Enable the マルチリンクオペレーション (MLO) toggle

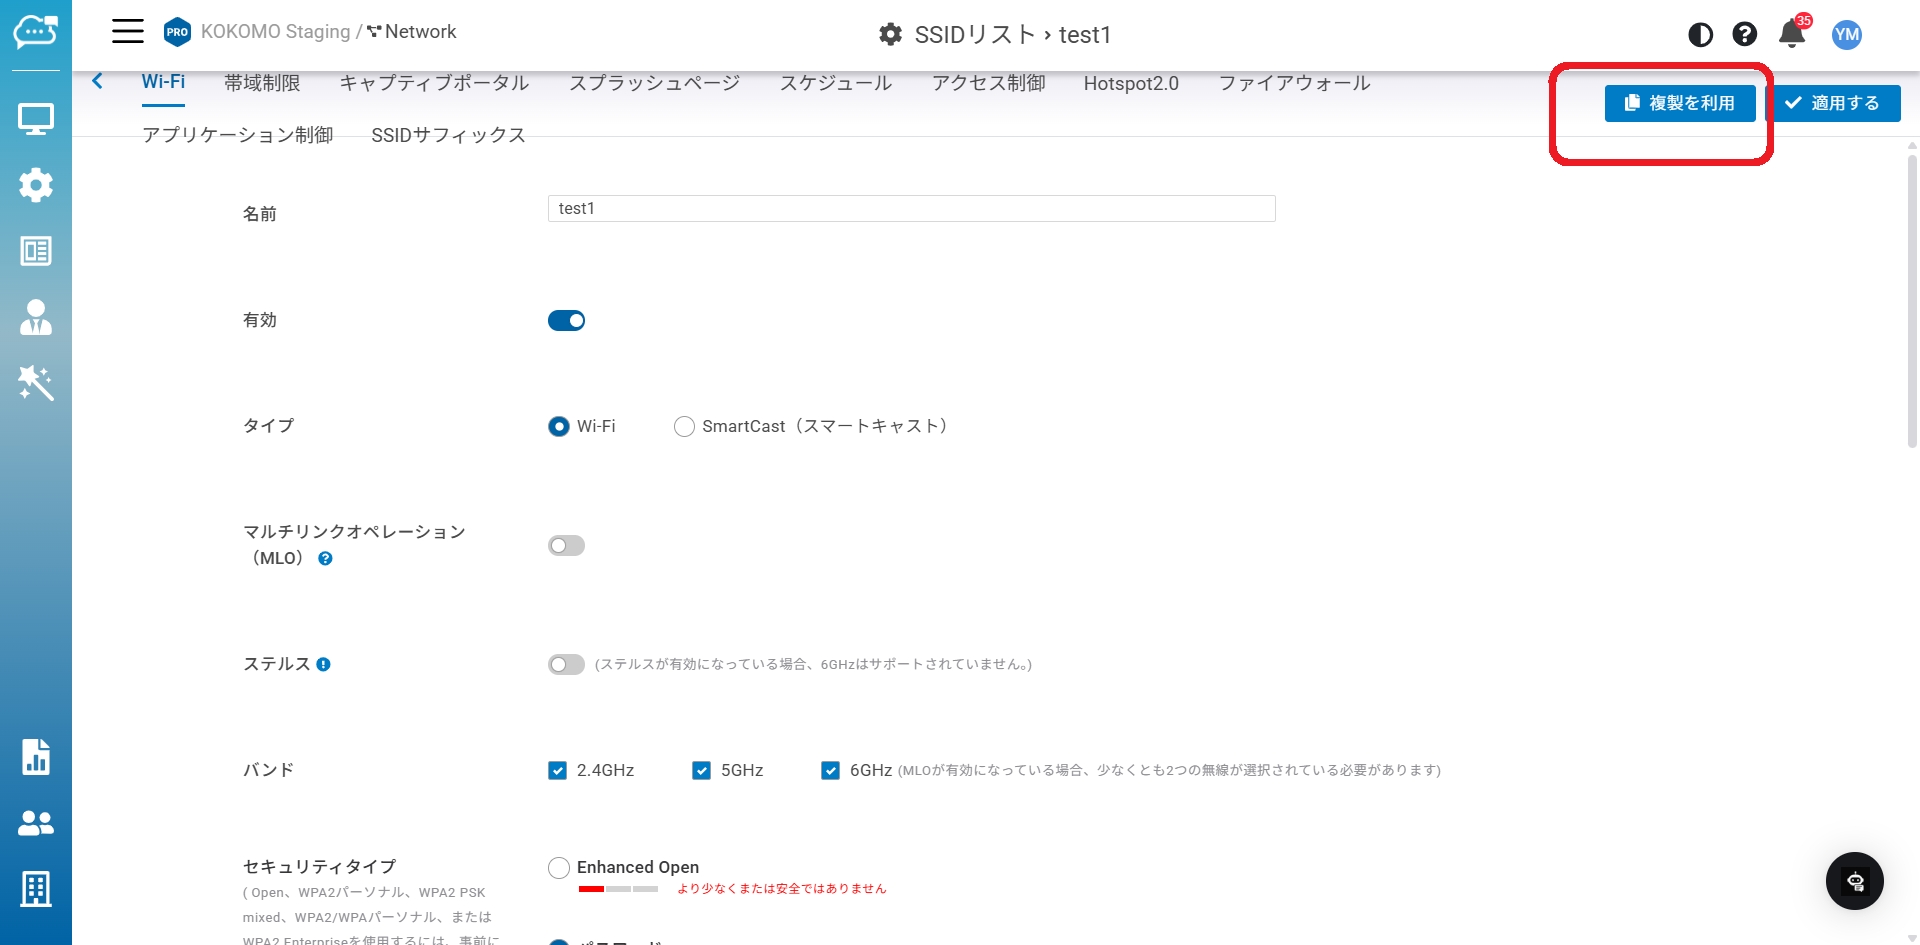566,546
